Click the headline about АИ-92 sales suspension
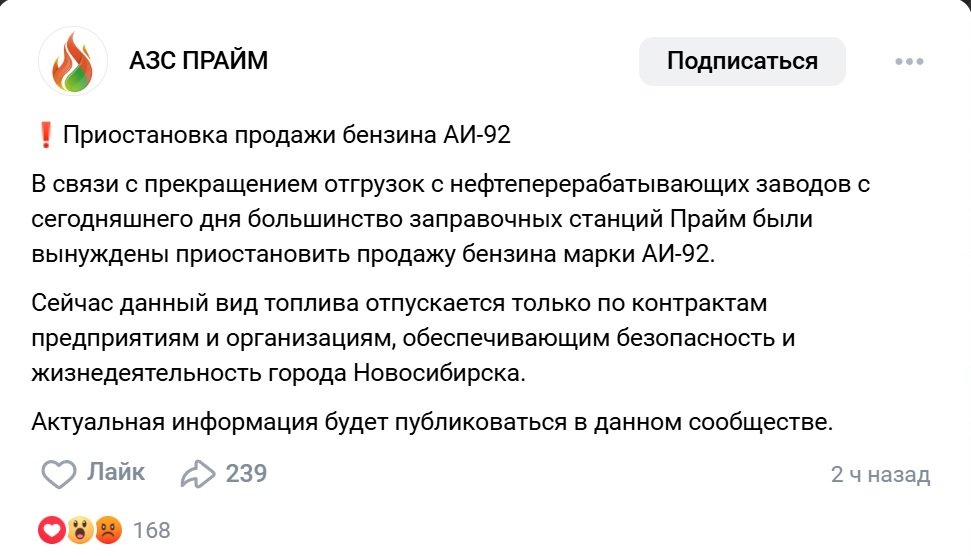 coord(287,135)
